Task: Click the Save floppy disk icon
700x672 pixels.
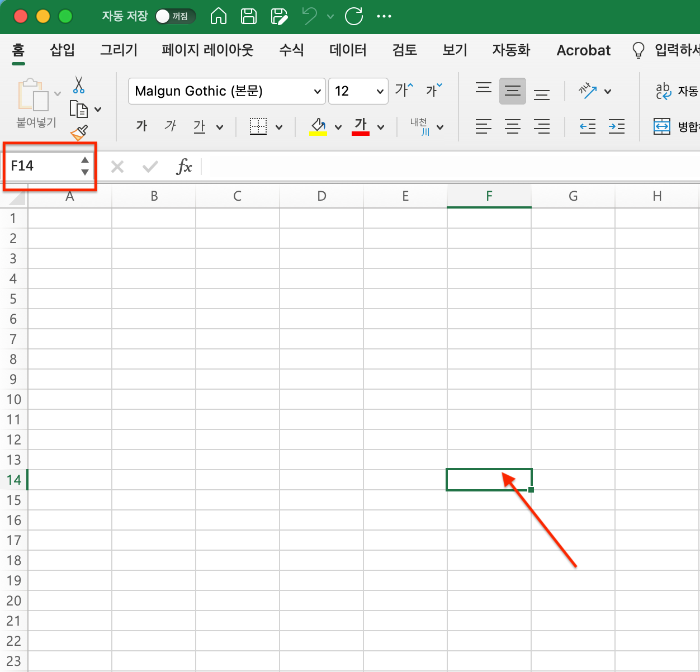Action: [x=249, y=17]
